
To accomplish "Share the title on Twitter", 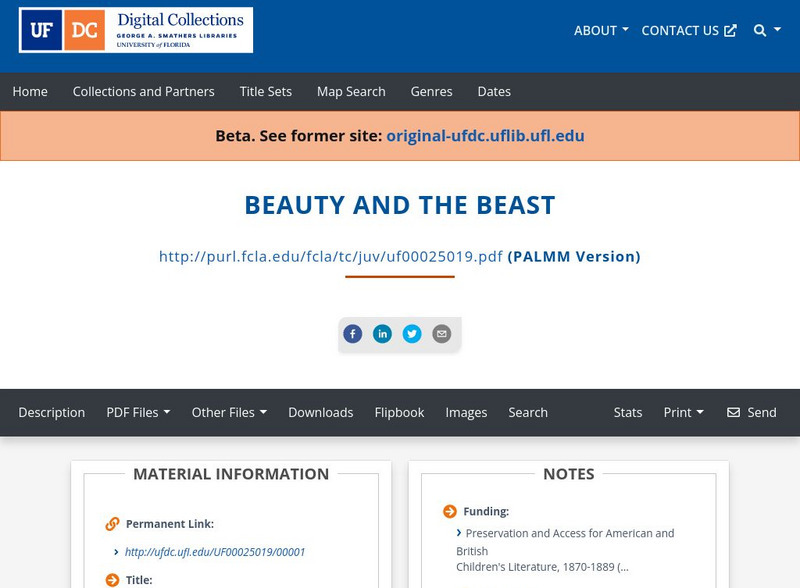I will (412, 333).
